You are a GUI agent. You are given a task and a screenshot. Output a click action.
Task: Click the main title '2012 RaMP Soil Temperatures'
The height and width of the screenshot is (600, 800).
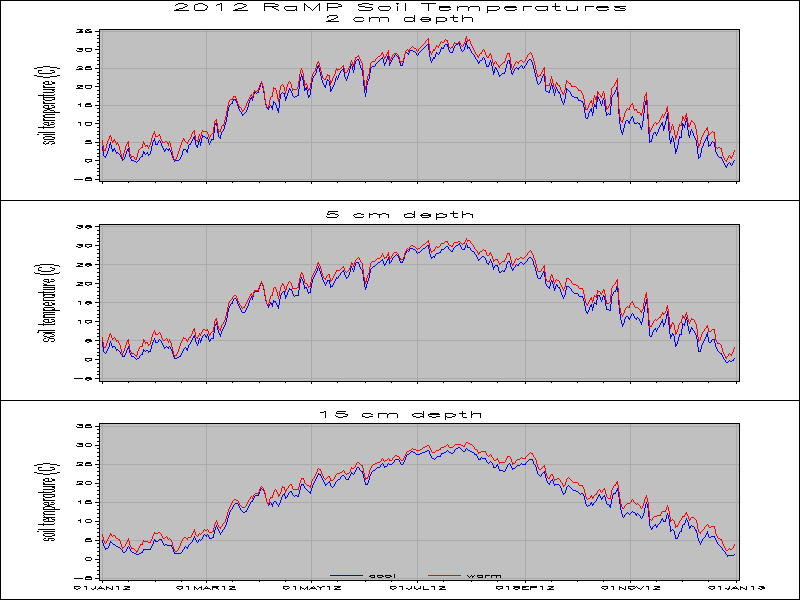point(400,7)
